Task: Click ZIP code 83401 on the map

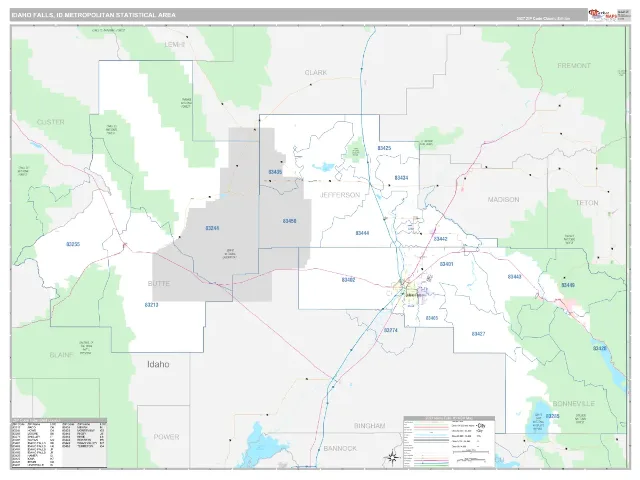Action: 447,264
